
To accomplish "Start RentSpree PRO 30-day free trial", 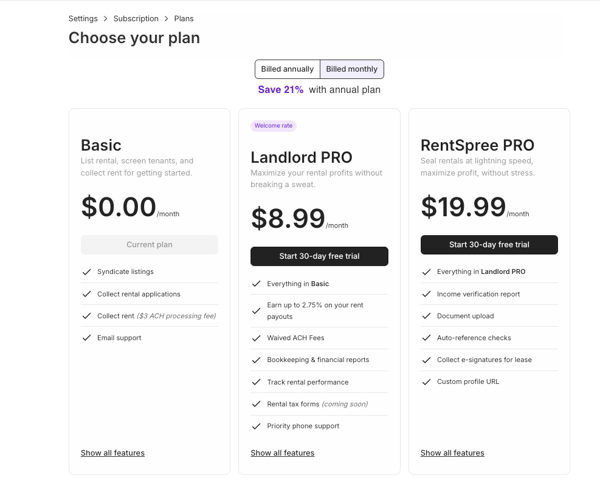I will click(489, 244).
